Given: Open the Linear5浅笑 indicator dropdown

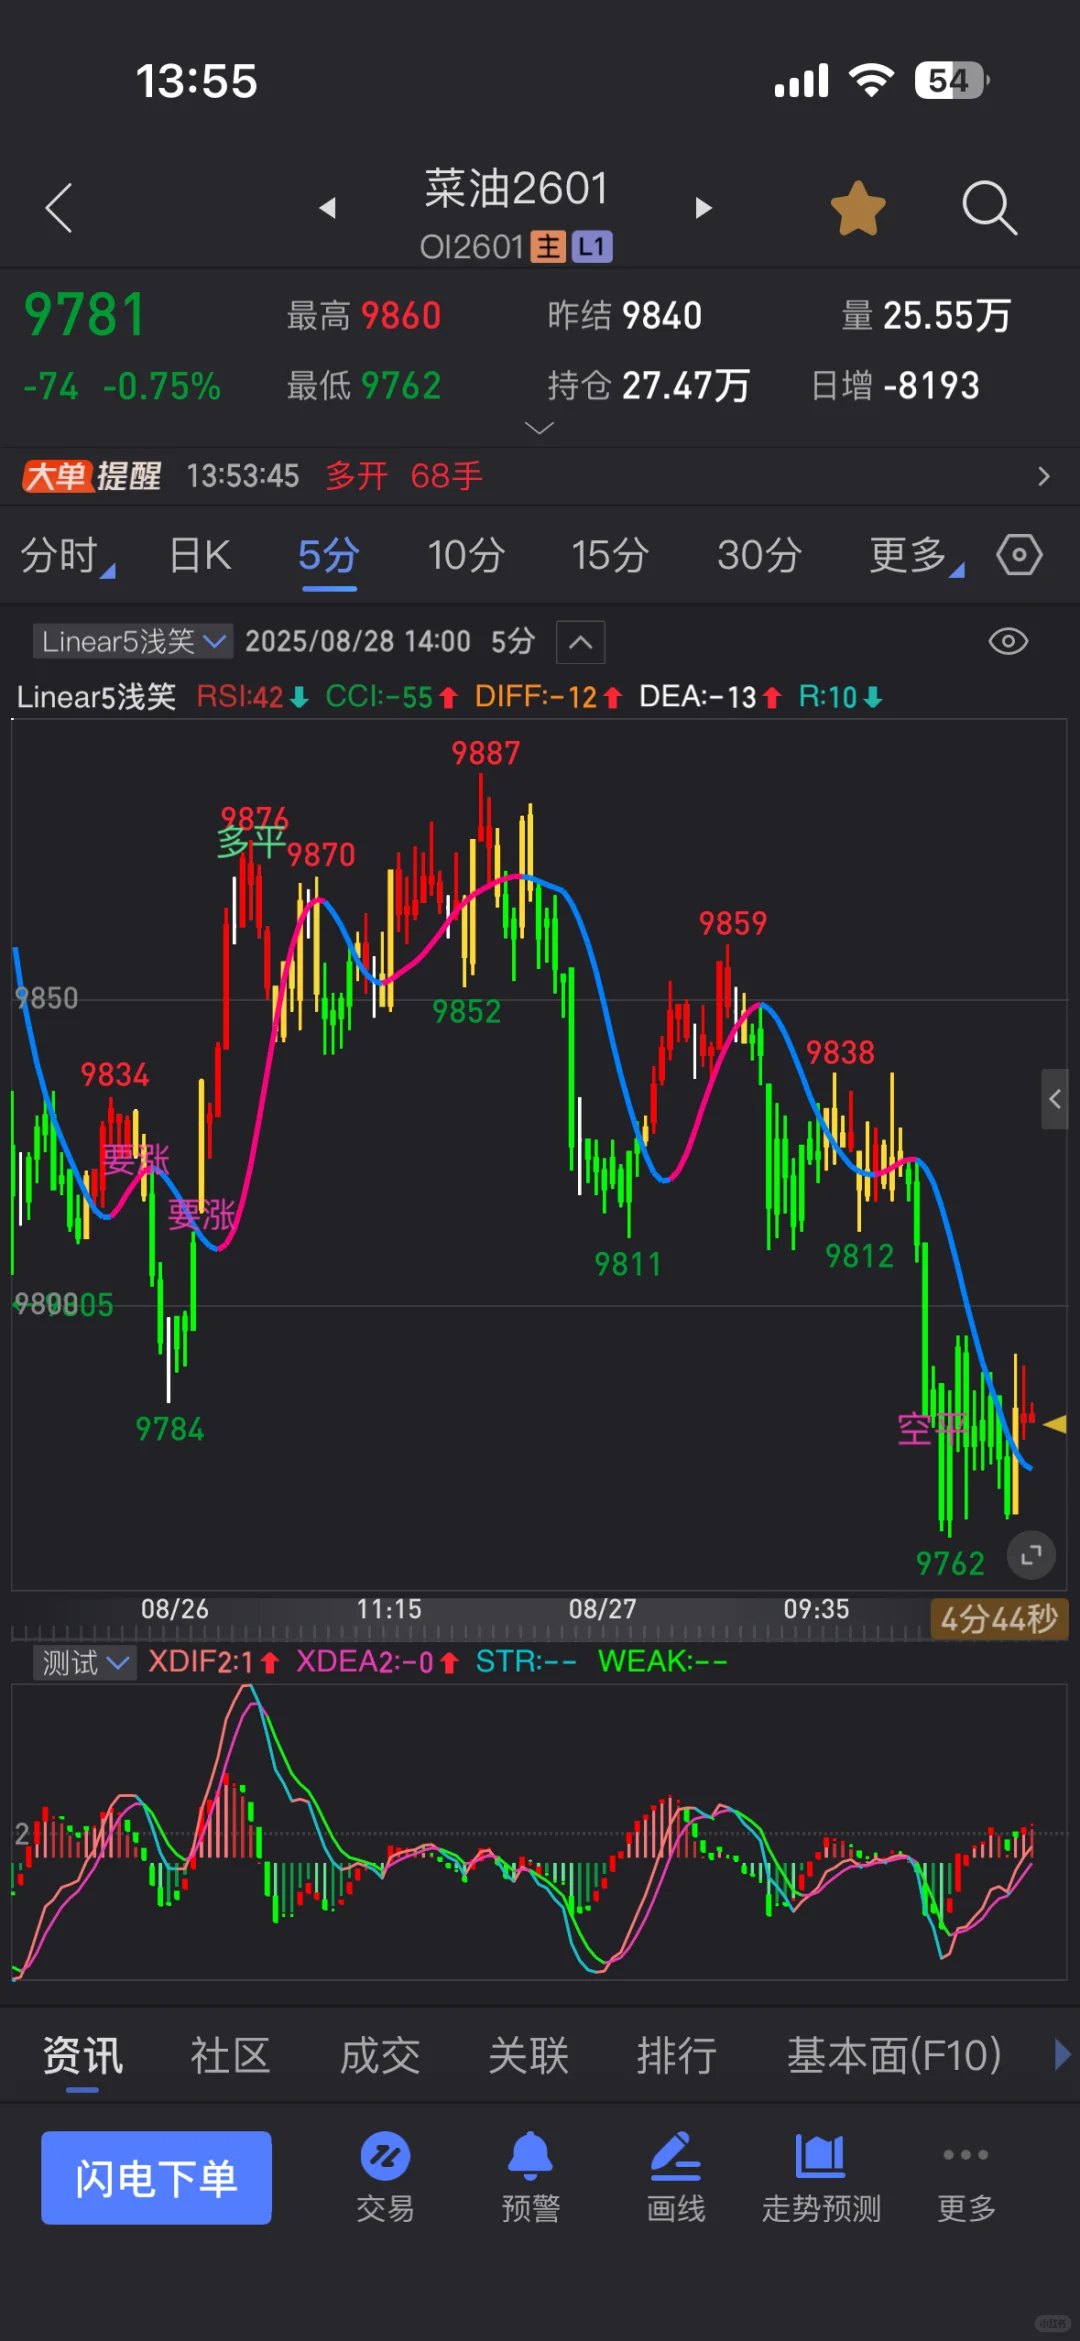Looking at the screenshot, I should (133, 641).
